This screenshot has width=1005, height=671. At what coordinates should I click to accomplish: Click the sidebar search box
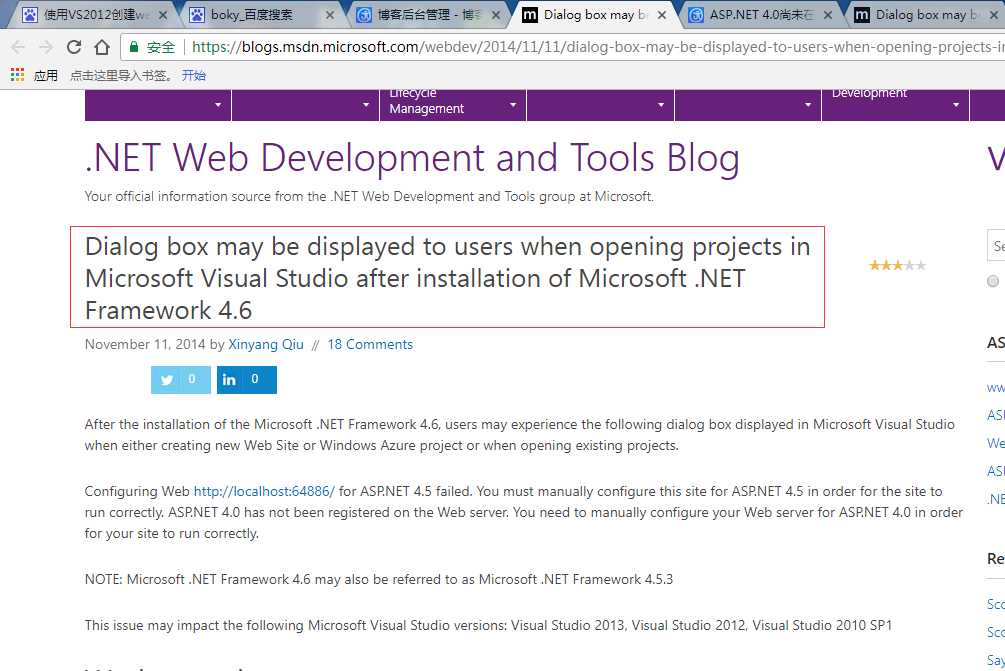996,245
